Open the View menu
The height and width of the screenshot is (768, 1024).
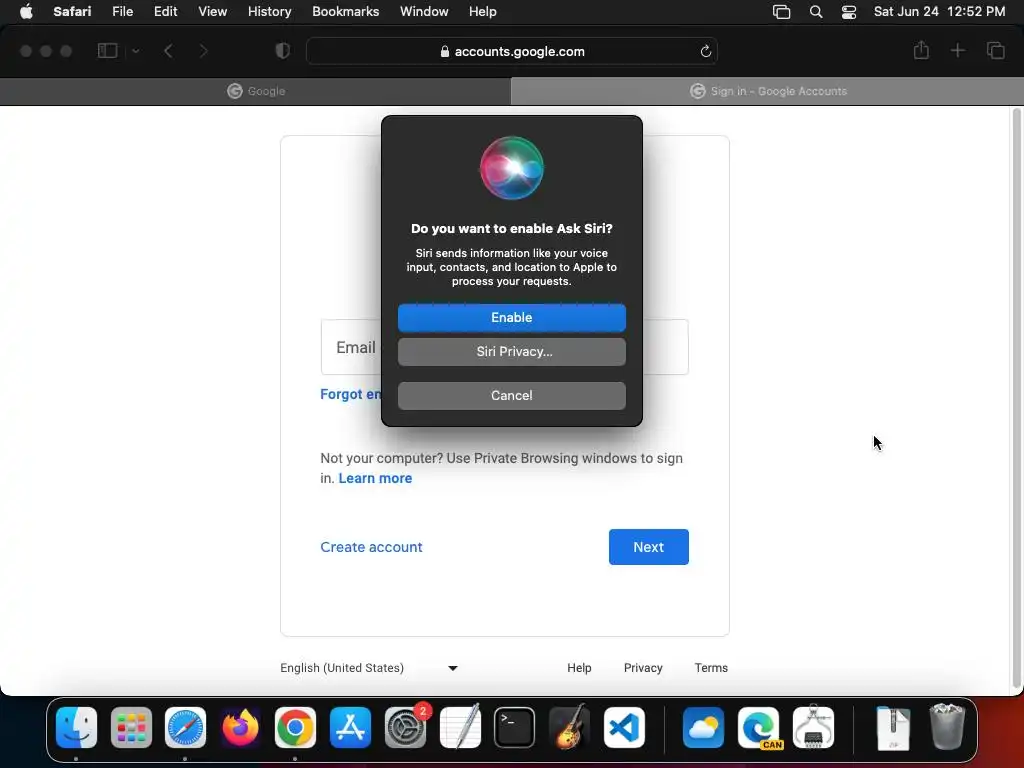coord(212,12)
